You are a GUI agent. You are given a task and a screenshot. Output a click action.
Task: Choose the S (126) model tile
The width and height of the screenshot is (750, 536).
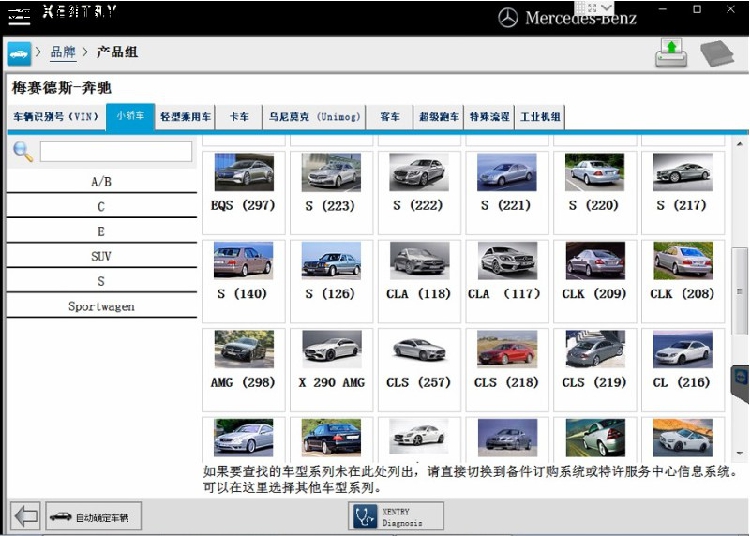(x=331, y=281)
